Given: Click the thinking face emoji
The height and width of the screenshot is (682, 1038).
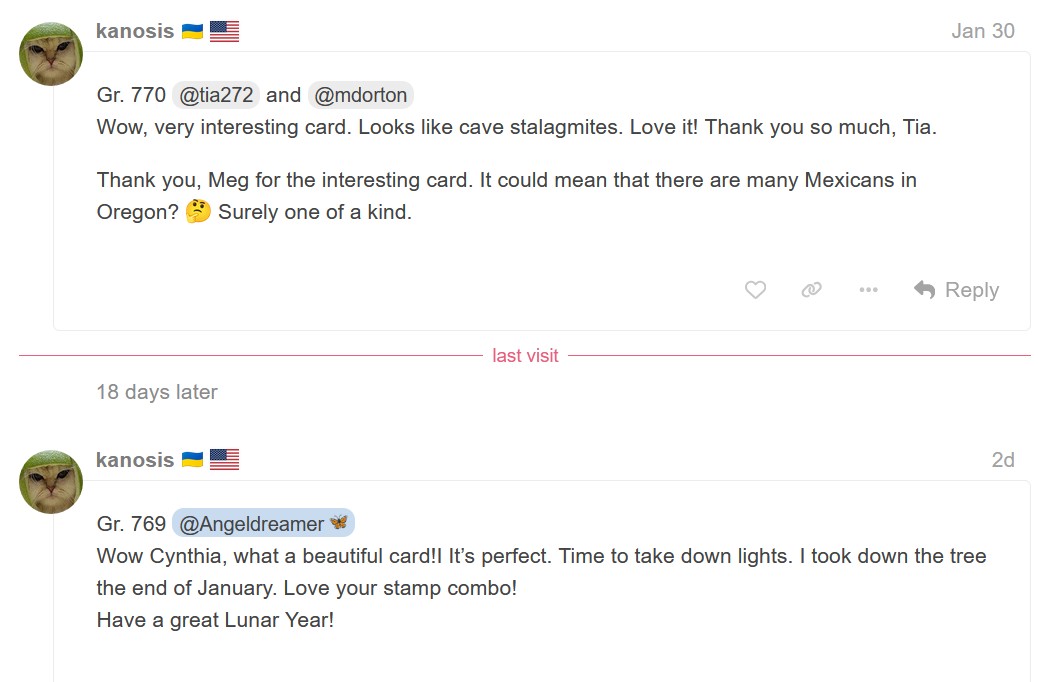Looking at the screenshot, I should (198, 211).
